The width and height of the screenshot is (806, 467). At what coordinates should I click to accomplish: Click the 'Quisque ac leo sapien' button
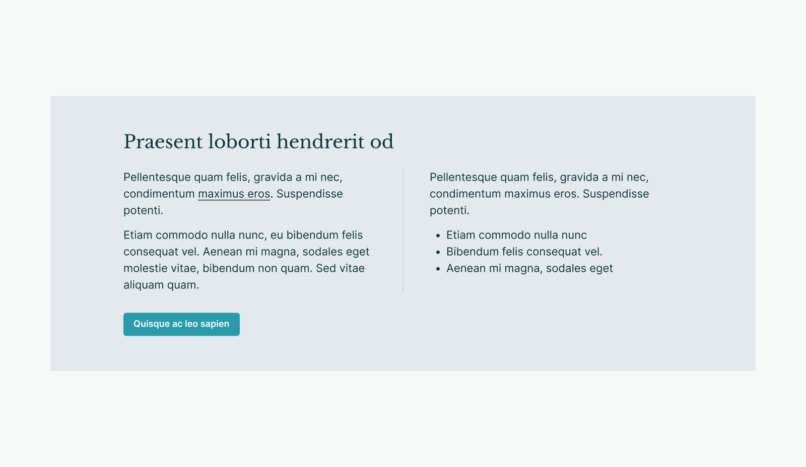(x=181, y=324)
